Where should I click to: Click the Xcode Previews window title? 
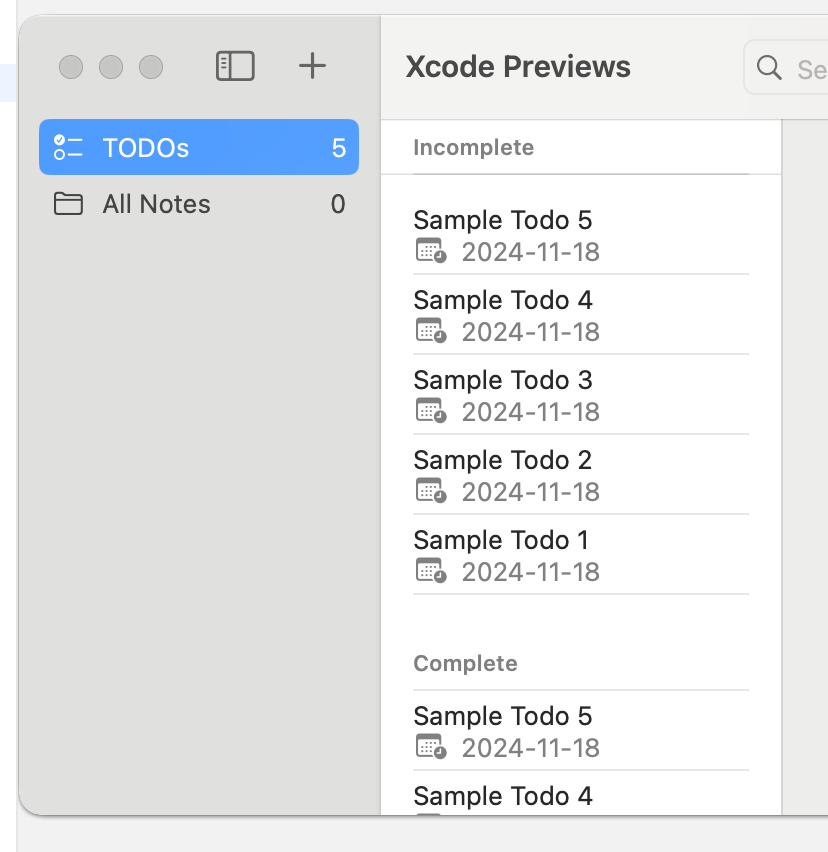click(x=518, y=67)
